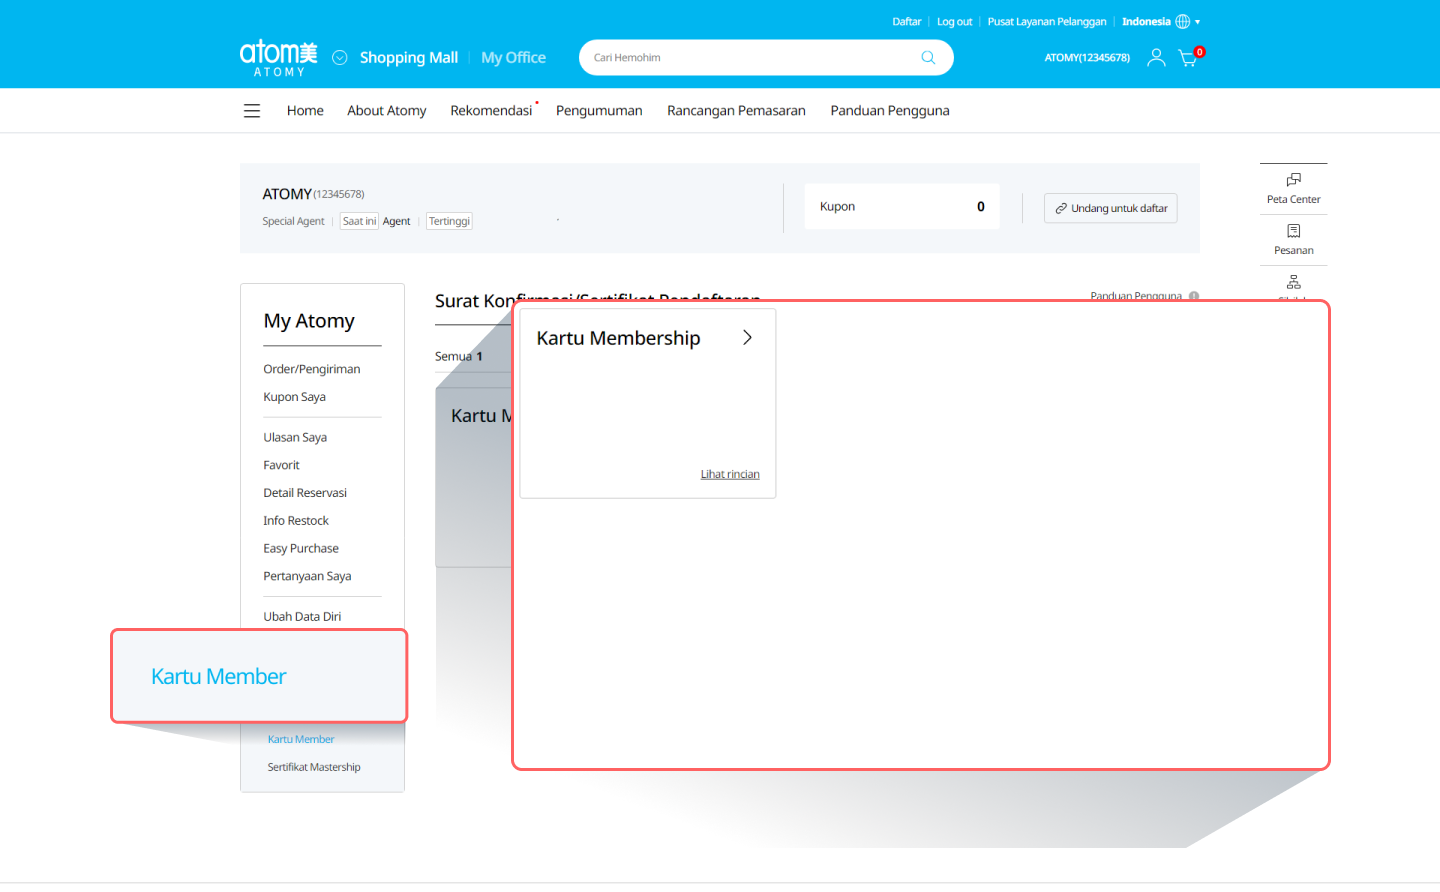
Task: Click the search magnifier icon
Action: 928,58
